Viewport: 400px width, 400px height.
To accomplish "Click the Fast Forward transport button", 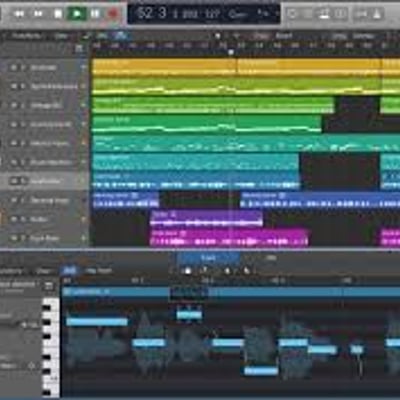I will pyautogui.click(x=39, y=14).
